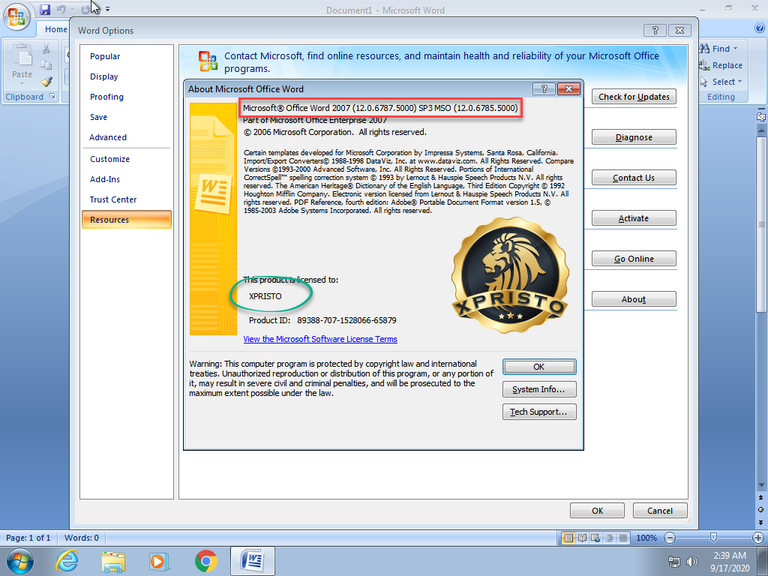Click the Word help icon at top right
Image resolution: width=768 pixels, height=576 pixels.
pyautogui.click(x=760, y=28)
